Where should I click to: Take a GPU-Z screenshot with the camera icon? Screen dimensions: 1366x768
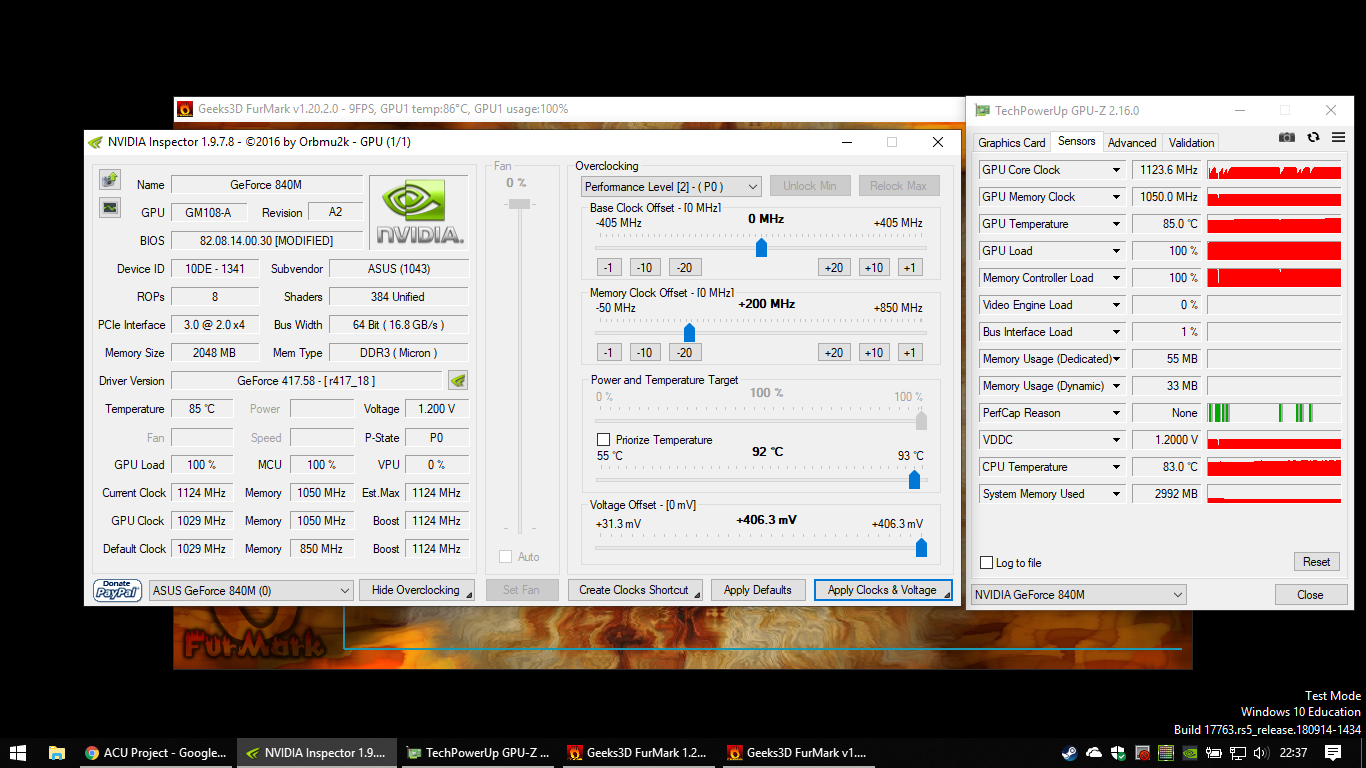1287,137
